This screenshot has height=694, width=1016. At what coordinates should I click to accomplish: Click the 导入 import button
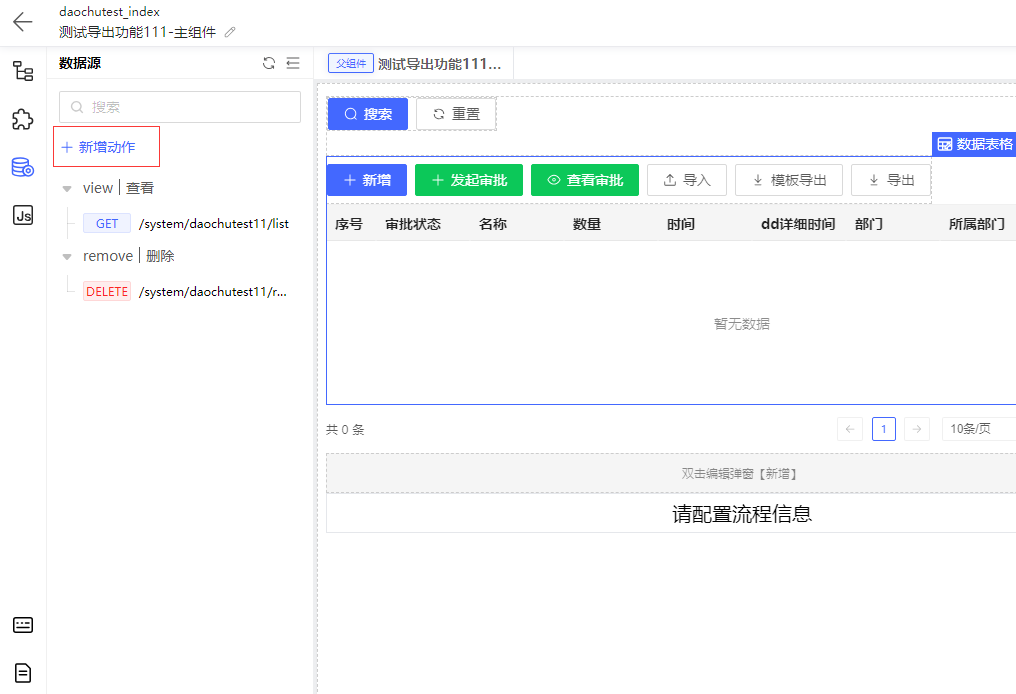point(687,180)
